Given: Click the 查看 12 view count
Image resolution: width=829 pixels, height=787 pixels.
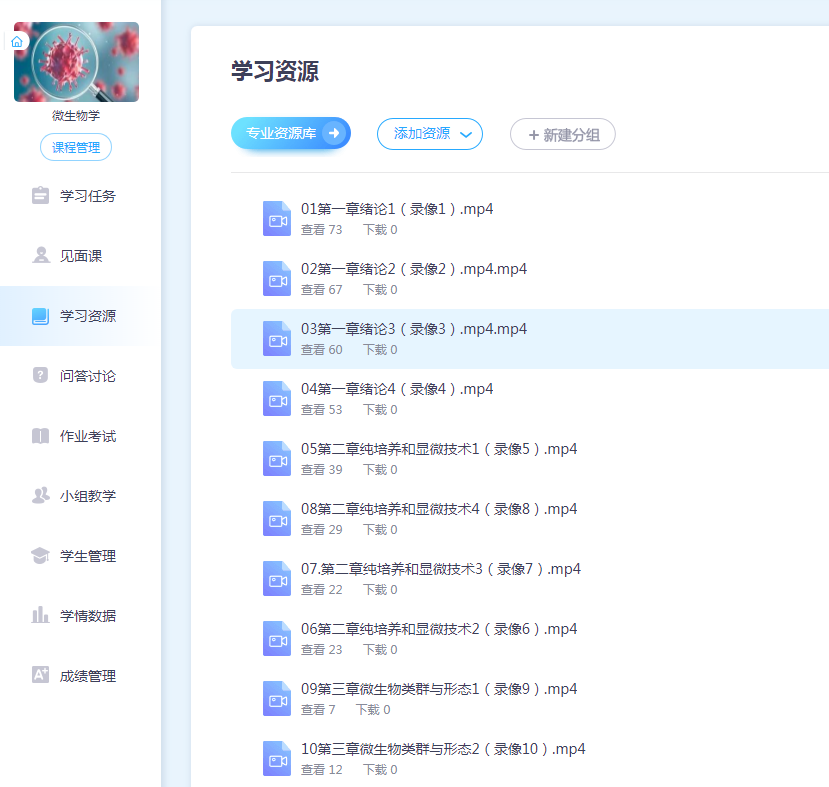Looking at the screenshot, I should click(x=321, y=770).
